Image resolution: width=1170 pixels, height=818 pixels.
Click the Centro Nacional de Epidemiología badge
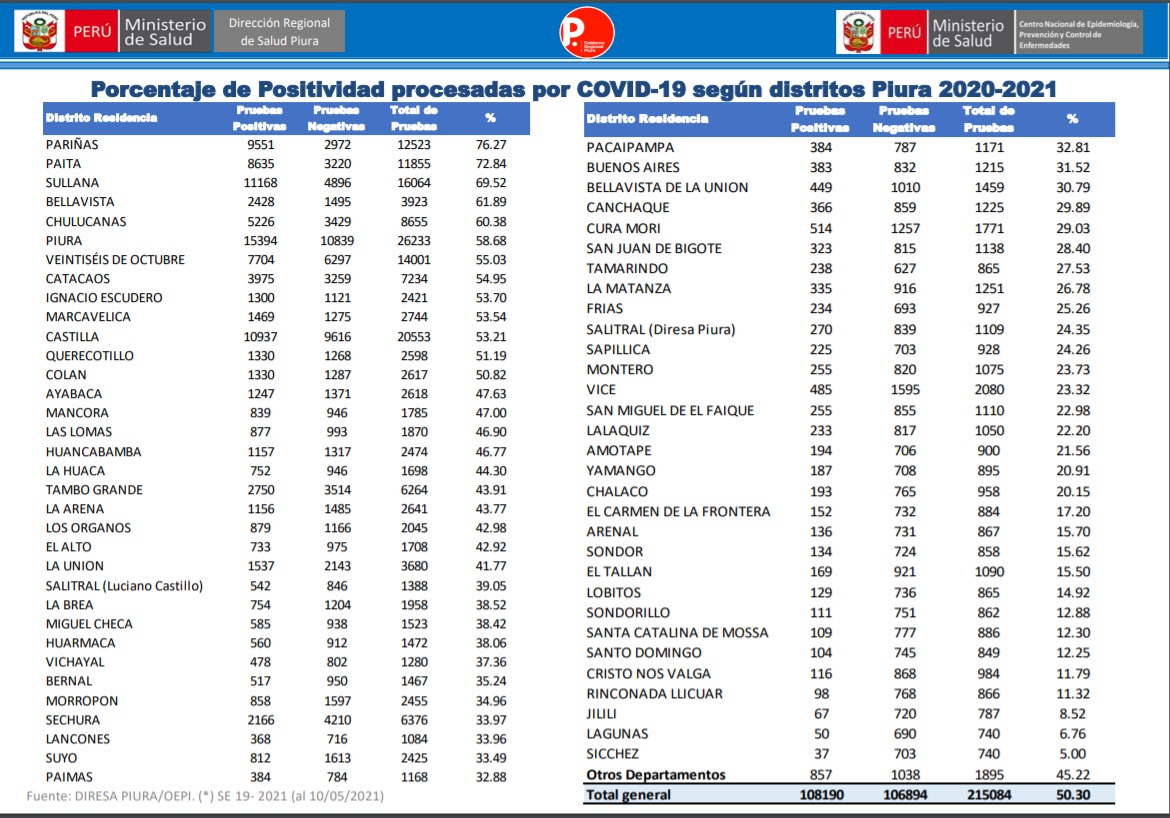tap(1078, 34)
